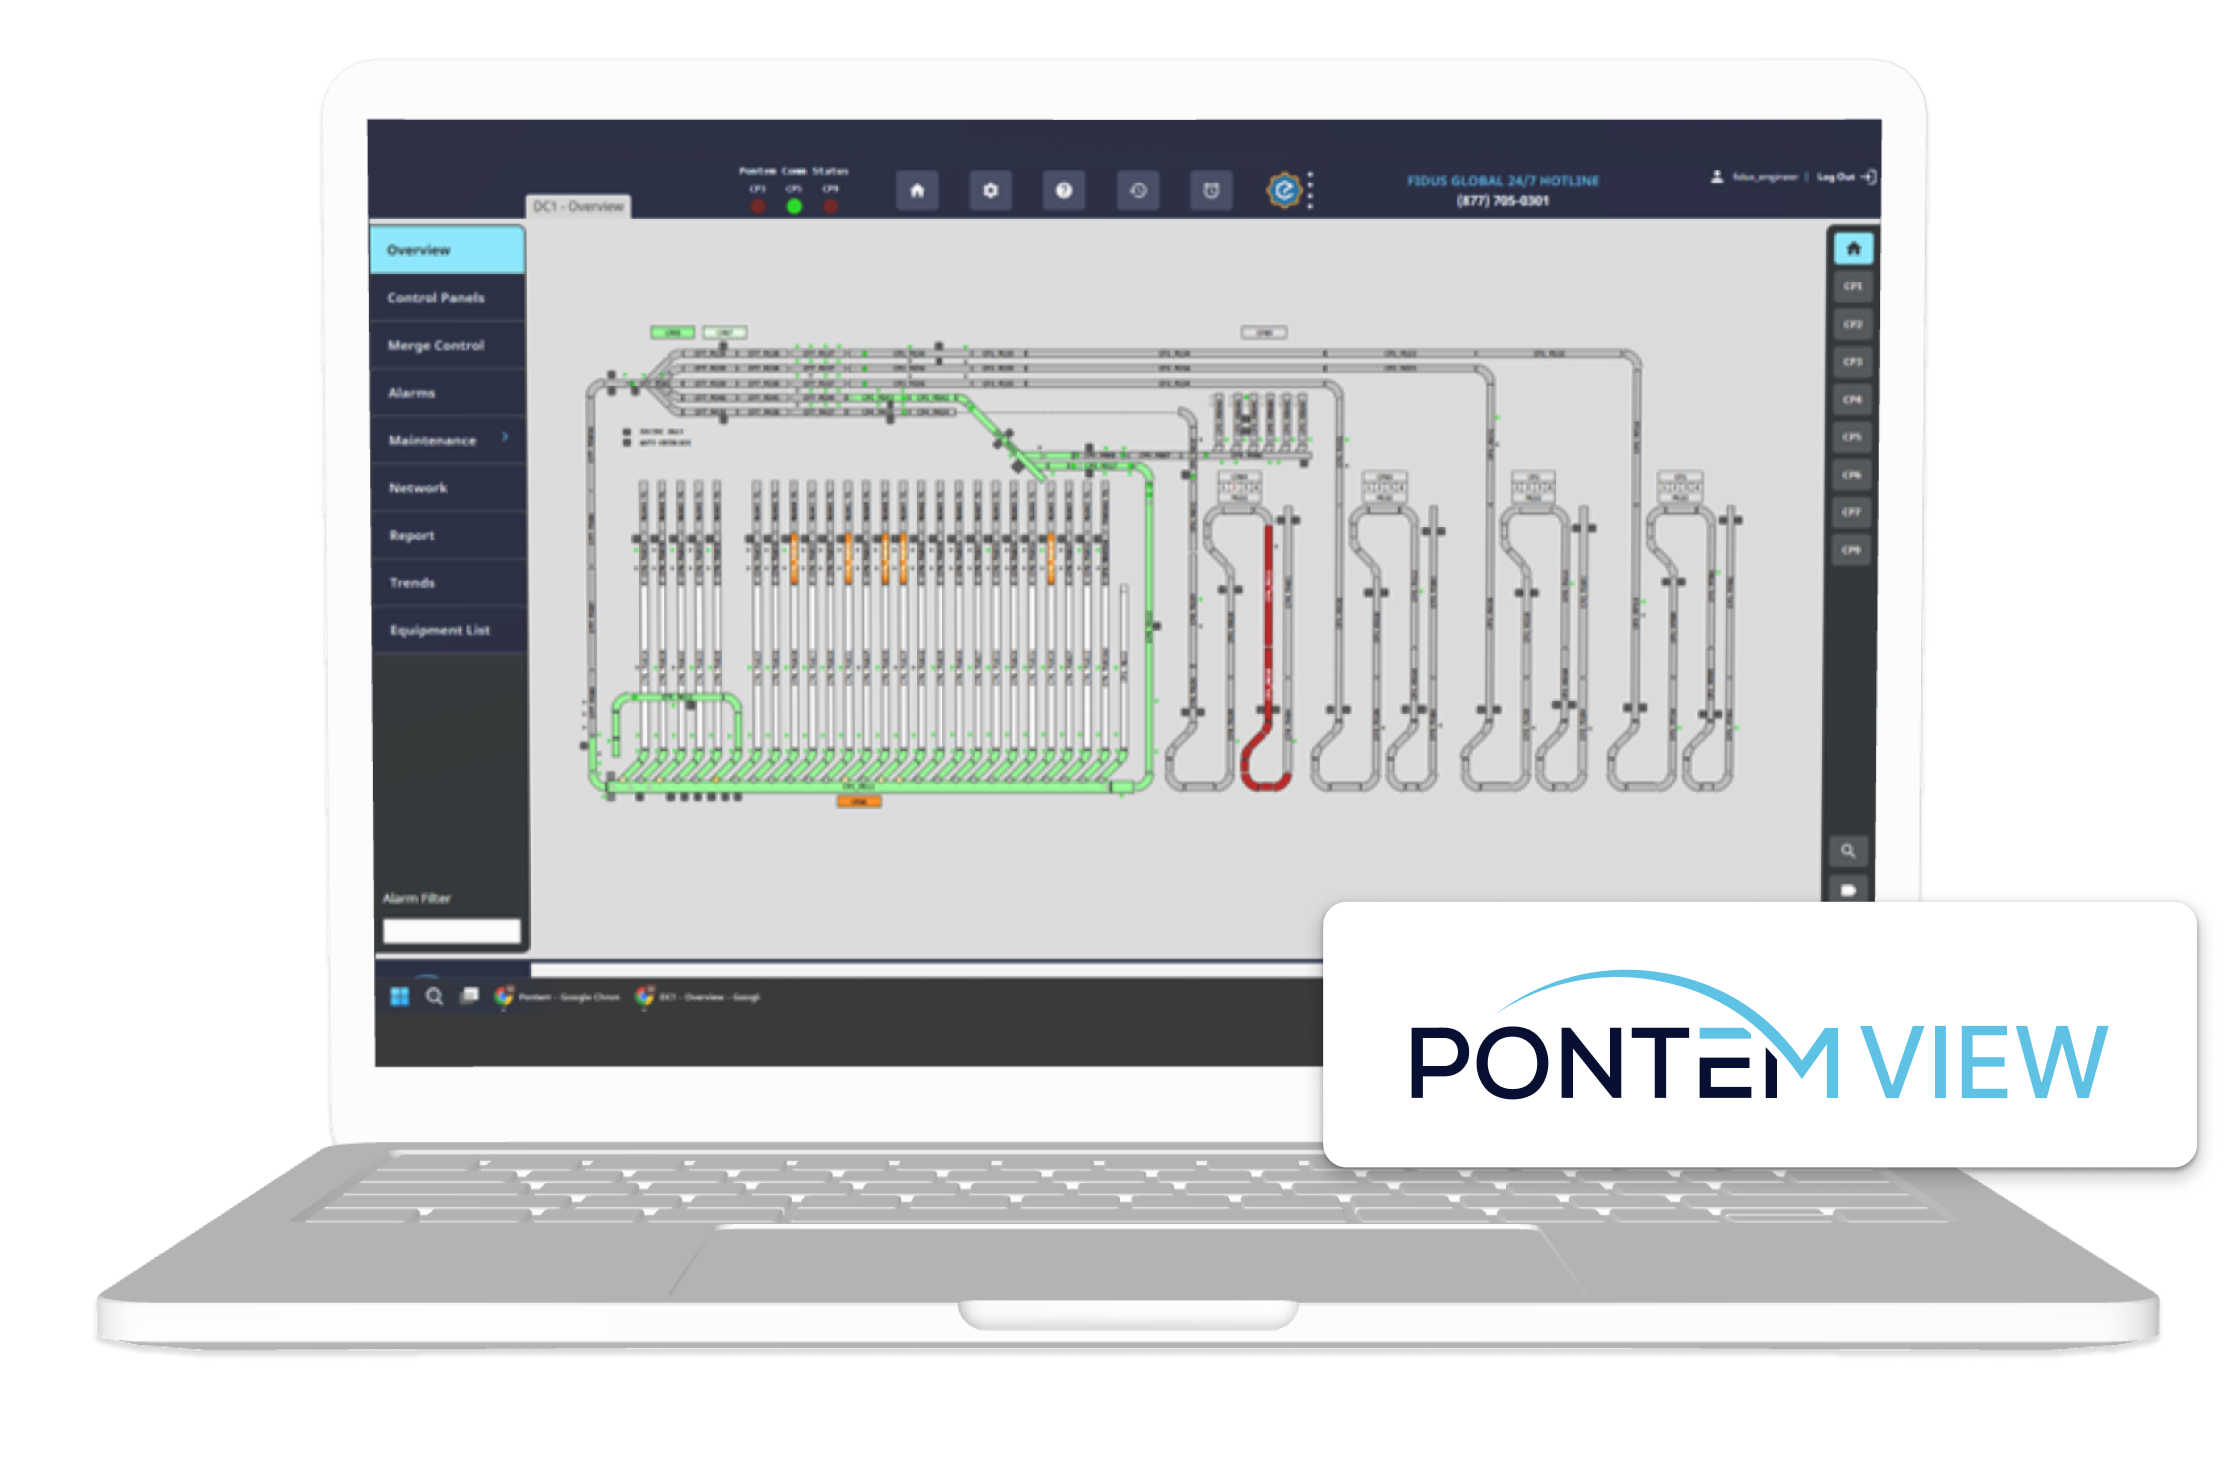Viewport: 2224px width, 1475px height.
Task: Jump to CP4 in right panel
Action: (1852, 400)
